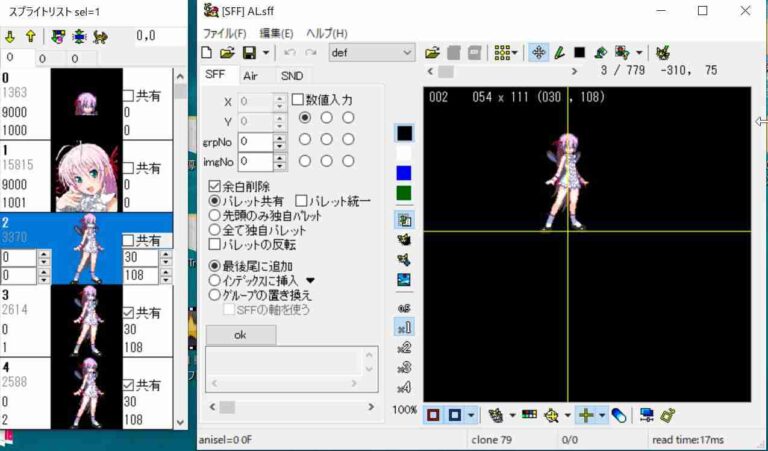Select 先頭のみ独自パレット radio option

pyautogui.click(x=214, y=215)
